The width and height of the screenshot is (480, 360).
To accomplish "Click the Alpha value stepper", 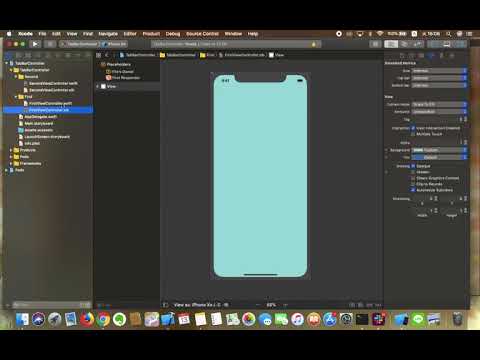I will [465, 142].
